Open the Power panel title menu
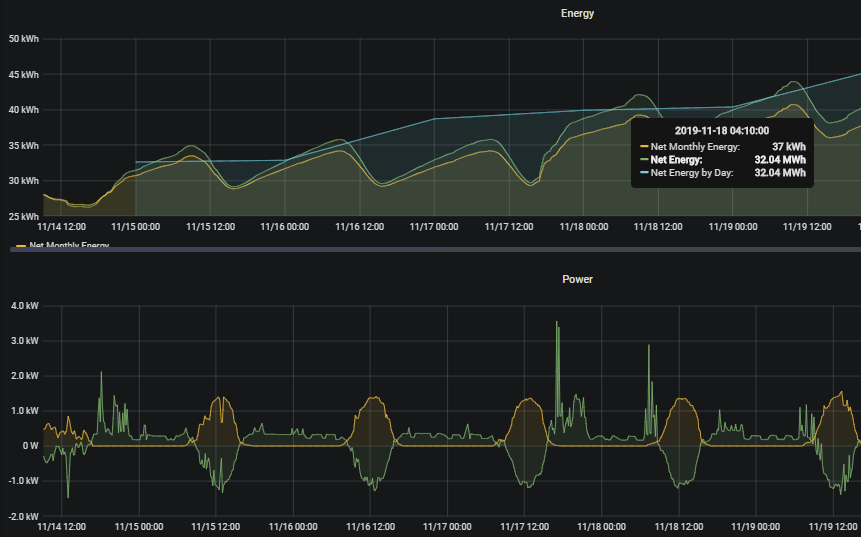 (577, 279)
